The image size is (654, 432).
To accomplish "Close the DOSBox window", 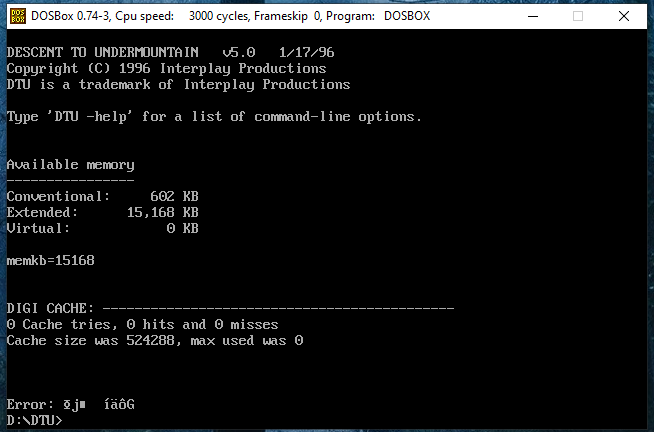I will [624, 16].
